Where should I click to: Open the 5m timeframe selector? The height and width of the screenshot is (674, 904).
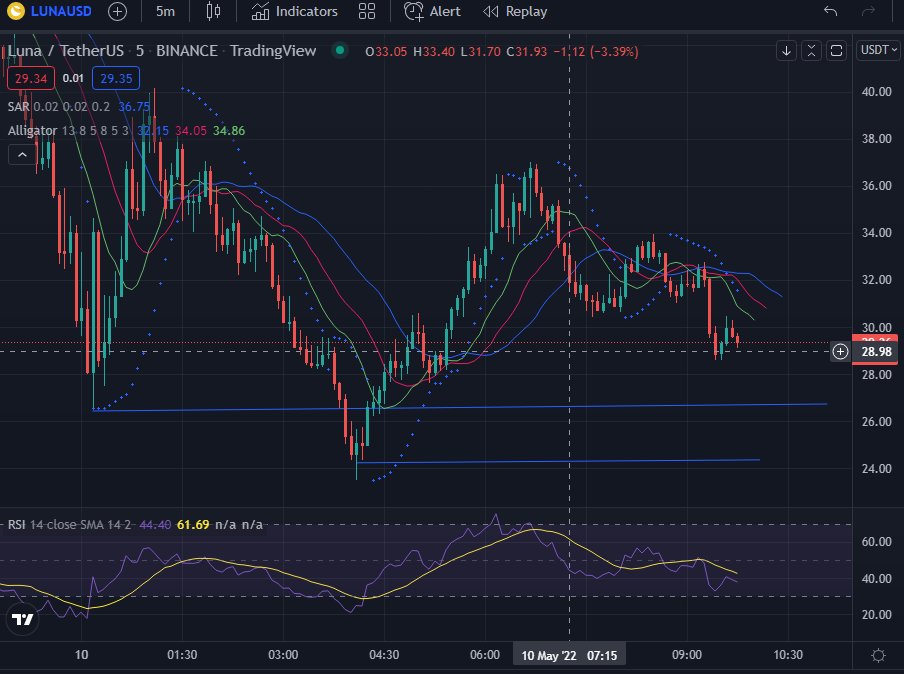pos(165,12)
